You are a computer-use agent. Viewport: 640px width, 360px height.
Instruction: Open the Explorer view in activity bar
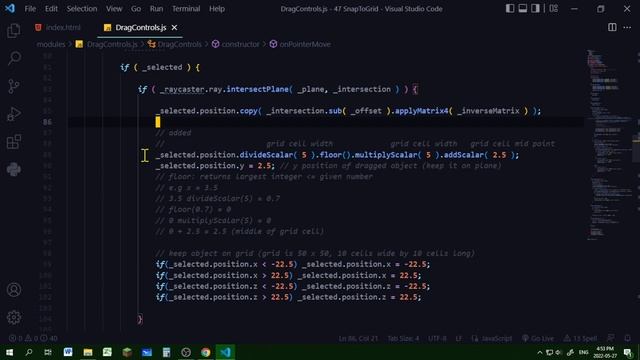tap(14, 31)
